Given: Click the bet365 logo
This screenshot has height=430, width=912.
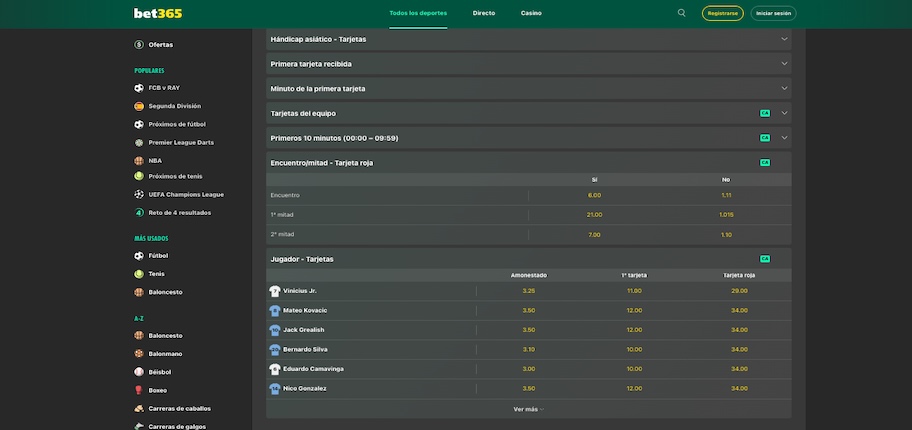Looking at the screenshot, I should tap(158, 13).
